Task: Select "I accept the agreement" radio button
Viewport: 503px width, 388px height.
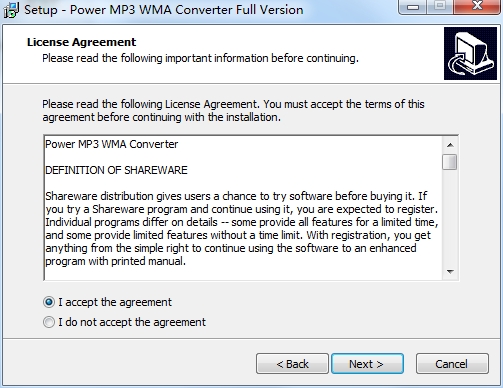Action: tap(49, 302)
